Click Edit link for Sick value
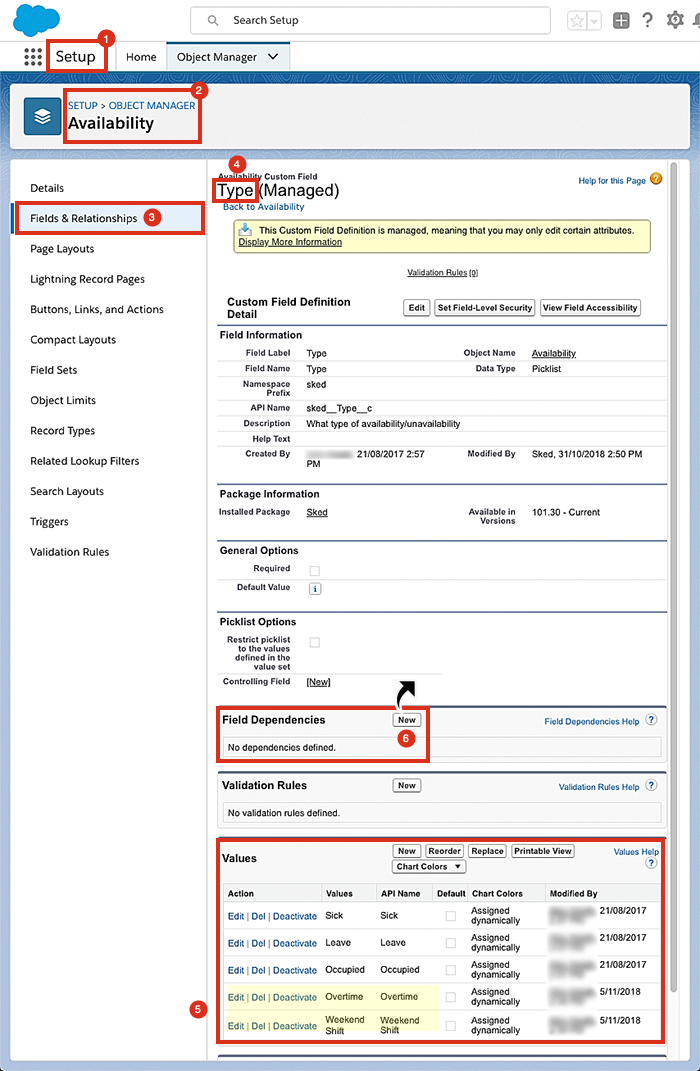The width and height of the screenshot is (700, 1071). (x=236, y=916)
